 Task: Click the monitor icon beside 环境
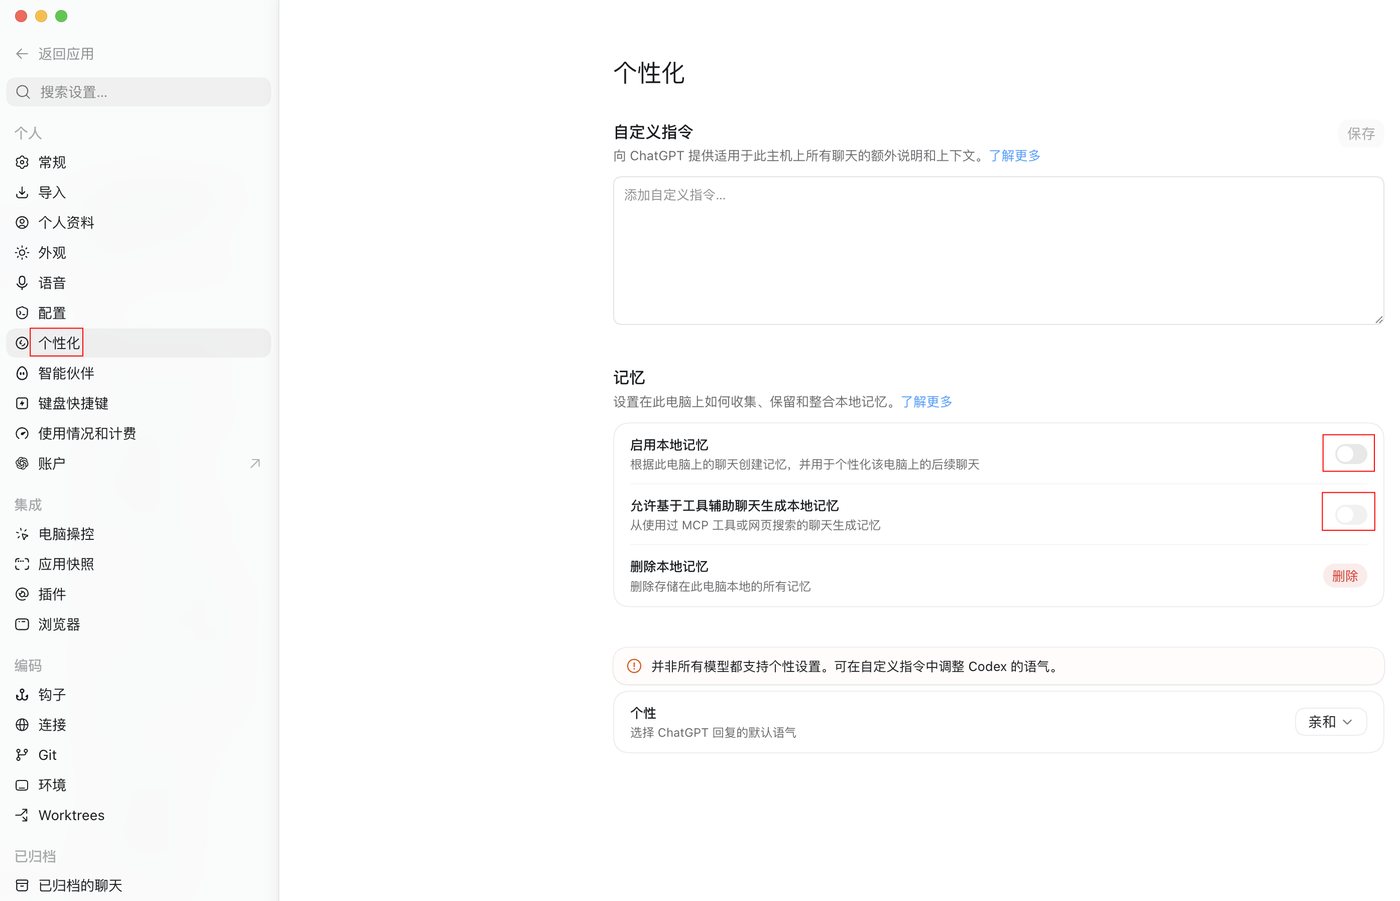[22, 785]
